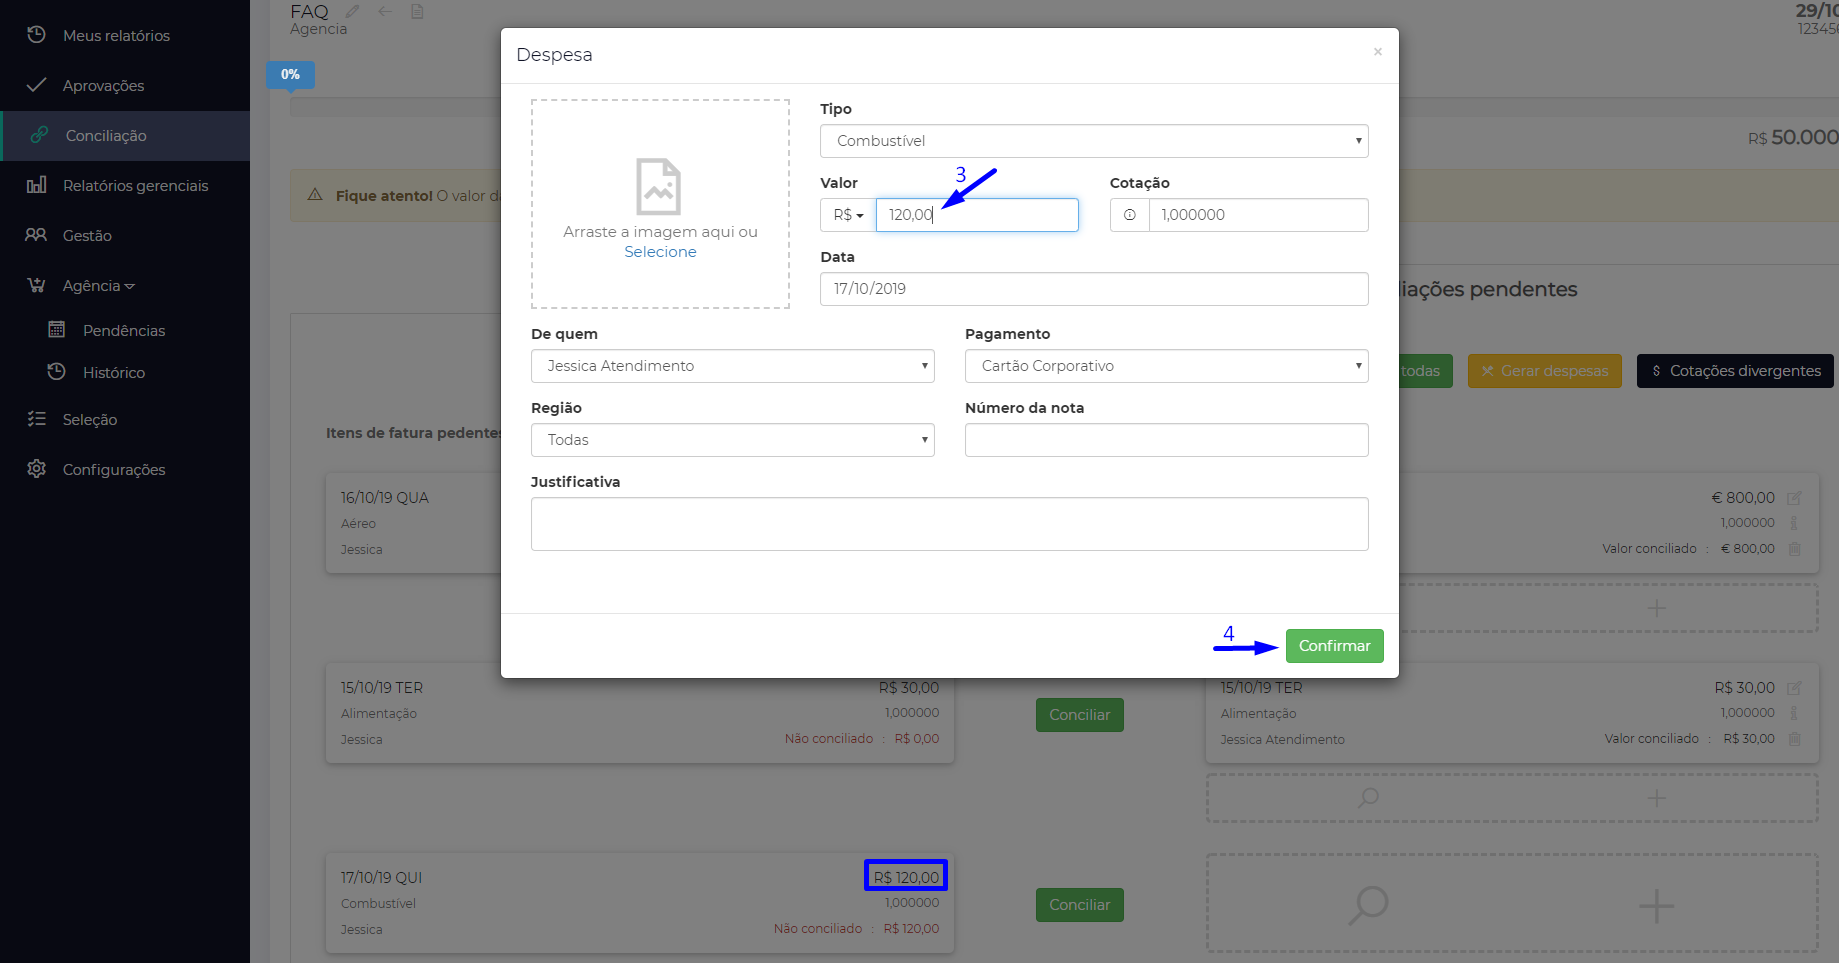Click the Meus relatórios clock icon

(36, 35)
